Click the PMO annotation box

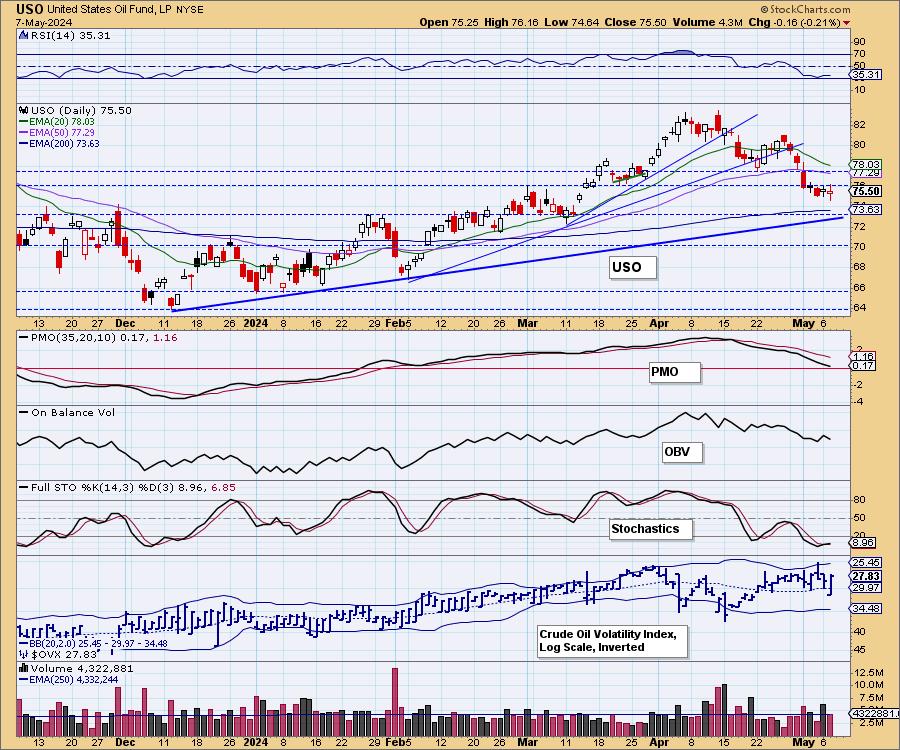coord(674,372)
